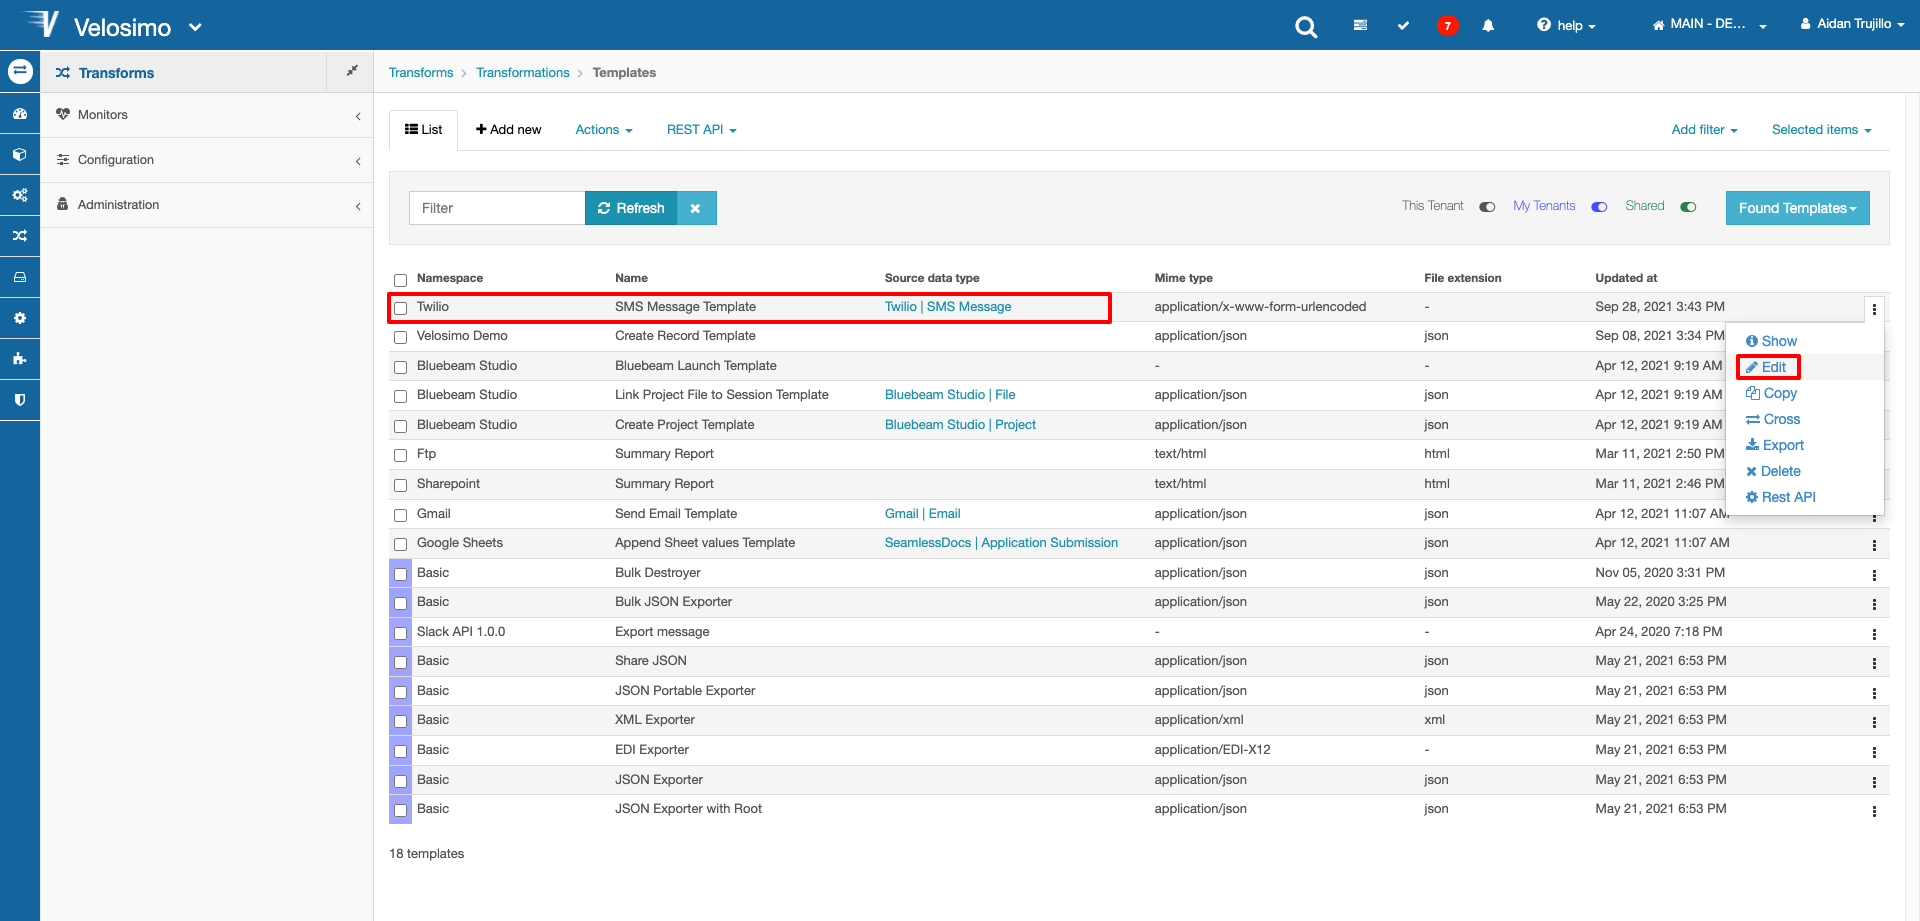Viewport: 1920px width, 921px height.
Task: Open row menu for Share JSON
Action: (1874, 663)
